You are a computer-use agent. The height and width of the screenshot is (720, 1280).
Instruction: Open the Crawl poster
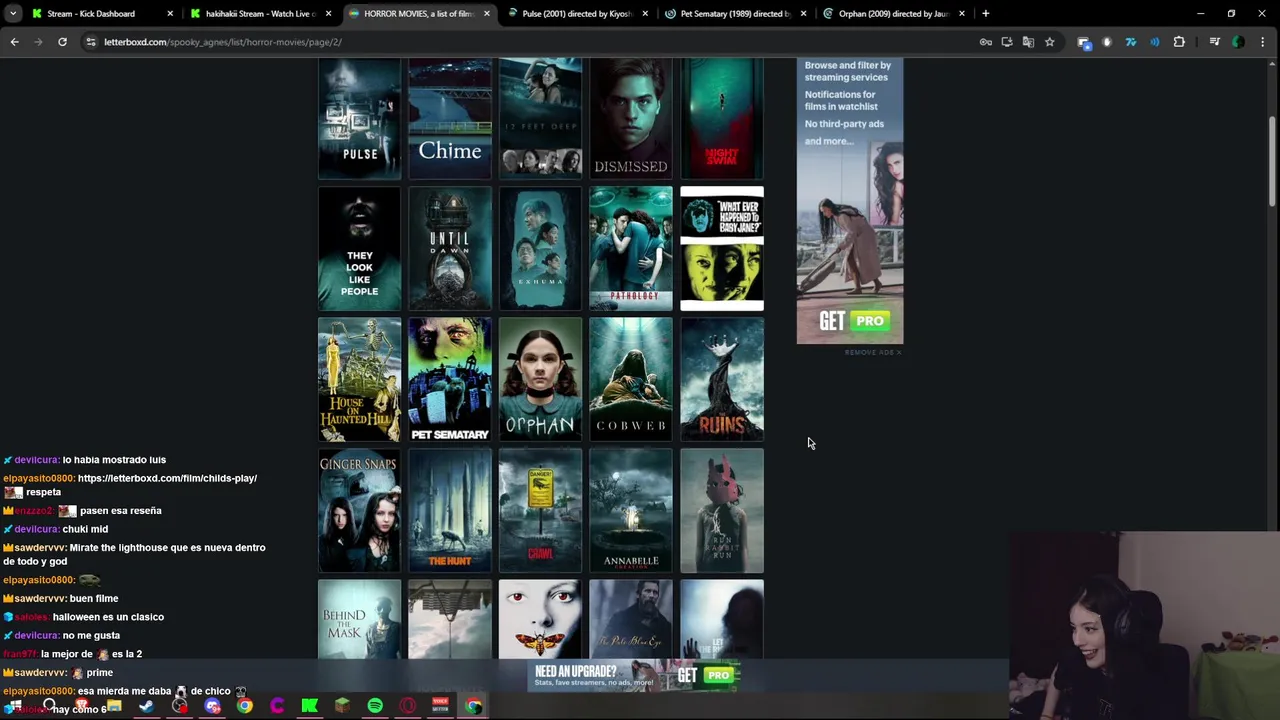pyautogui.click(x=540, y=510)
